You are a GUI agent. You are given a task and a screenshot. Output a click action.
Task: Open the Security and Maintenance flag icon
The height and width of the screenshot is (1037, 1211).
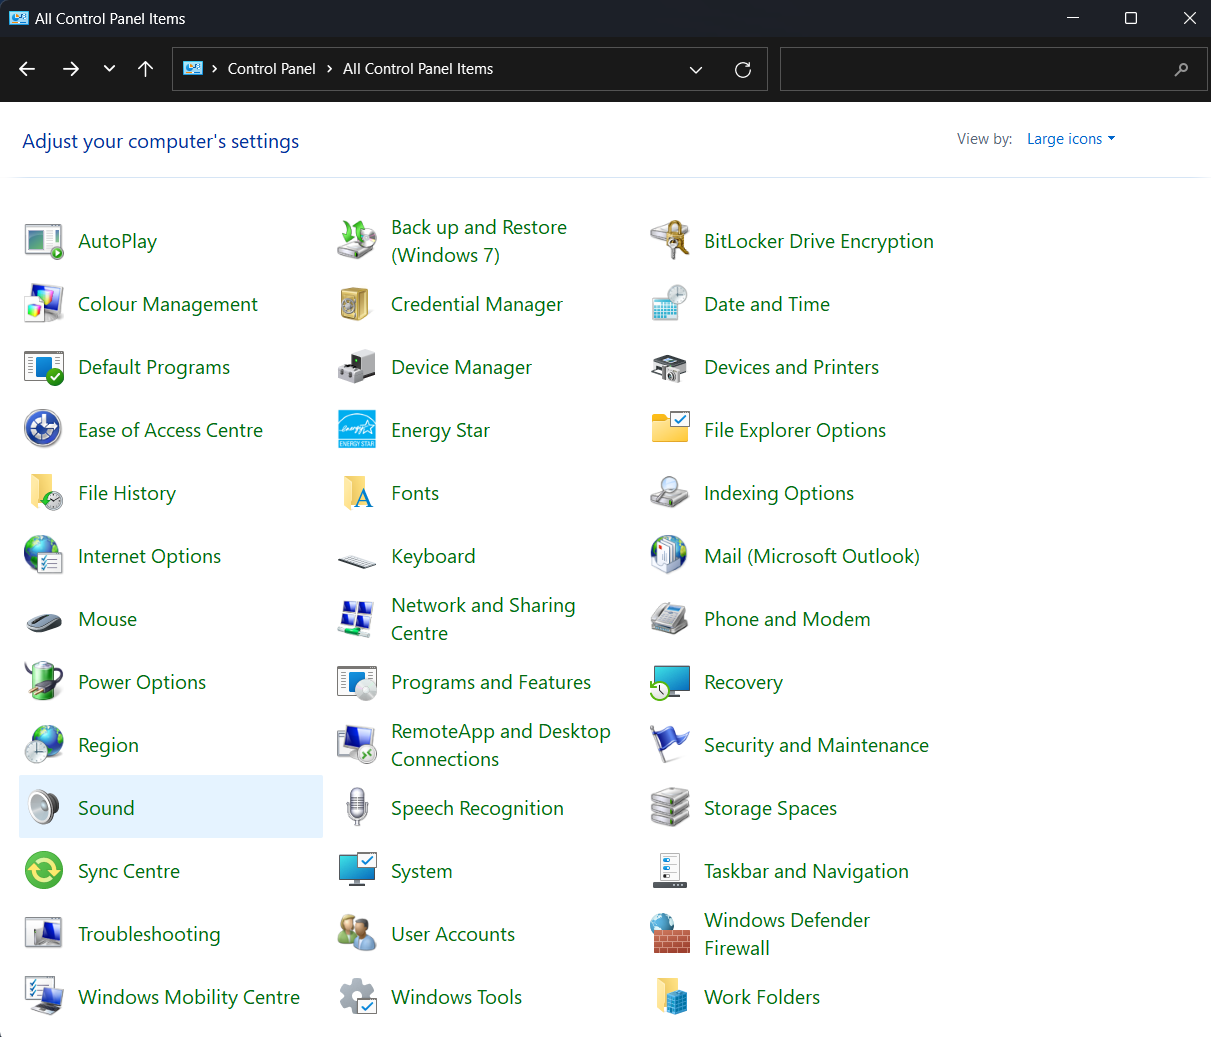669,745
